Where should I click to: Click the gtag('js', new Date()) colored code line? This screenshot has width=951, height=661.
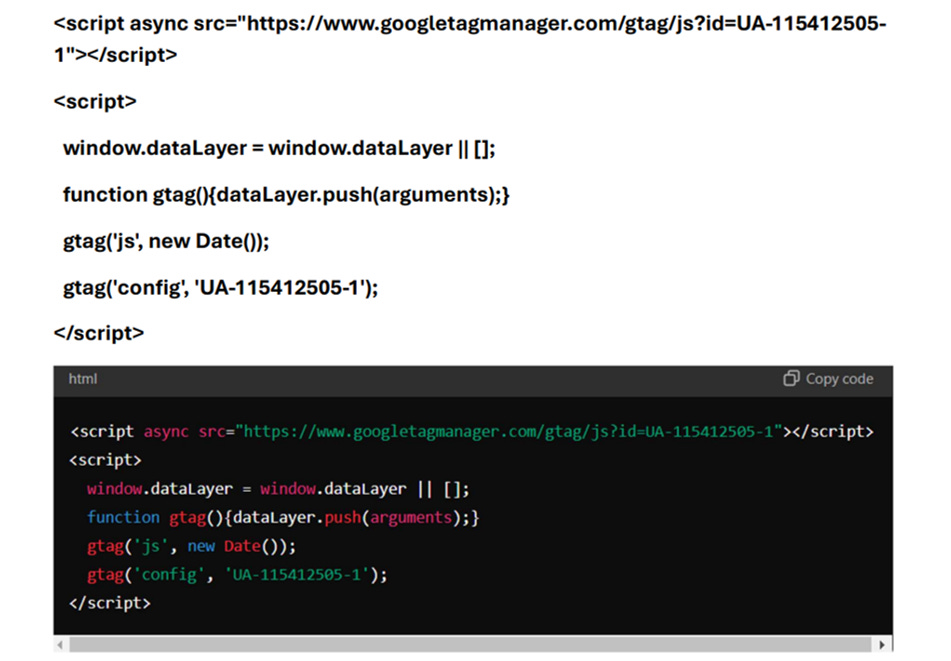[191, 546]
